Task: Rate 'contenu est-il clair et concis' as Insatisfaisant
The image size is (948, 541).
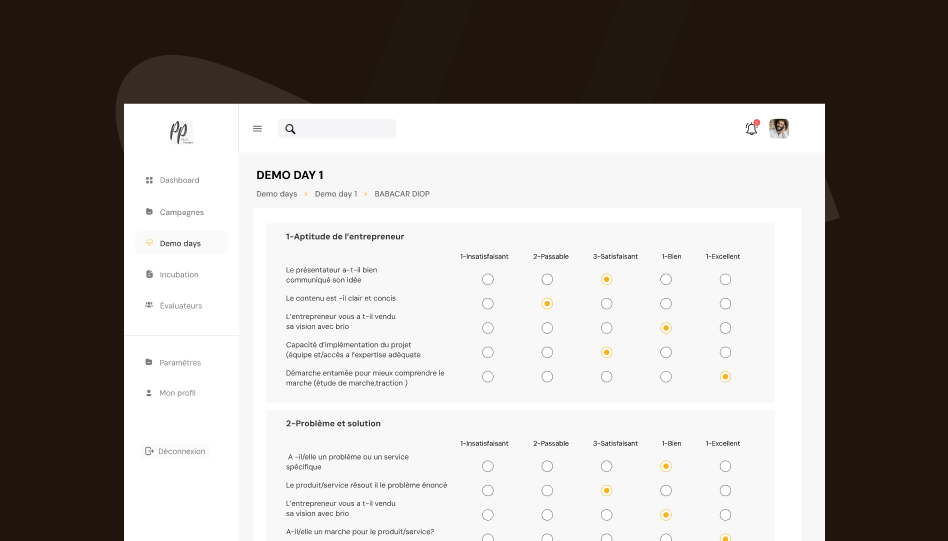Action: click(x=488, y=303)
